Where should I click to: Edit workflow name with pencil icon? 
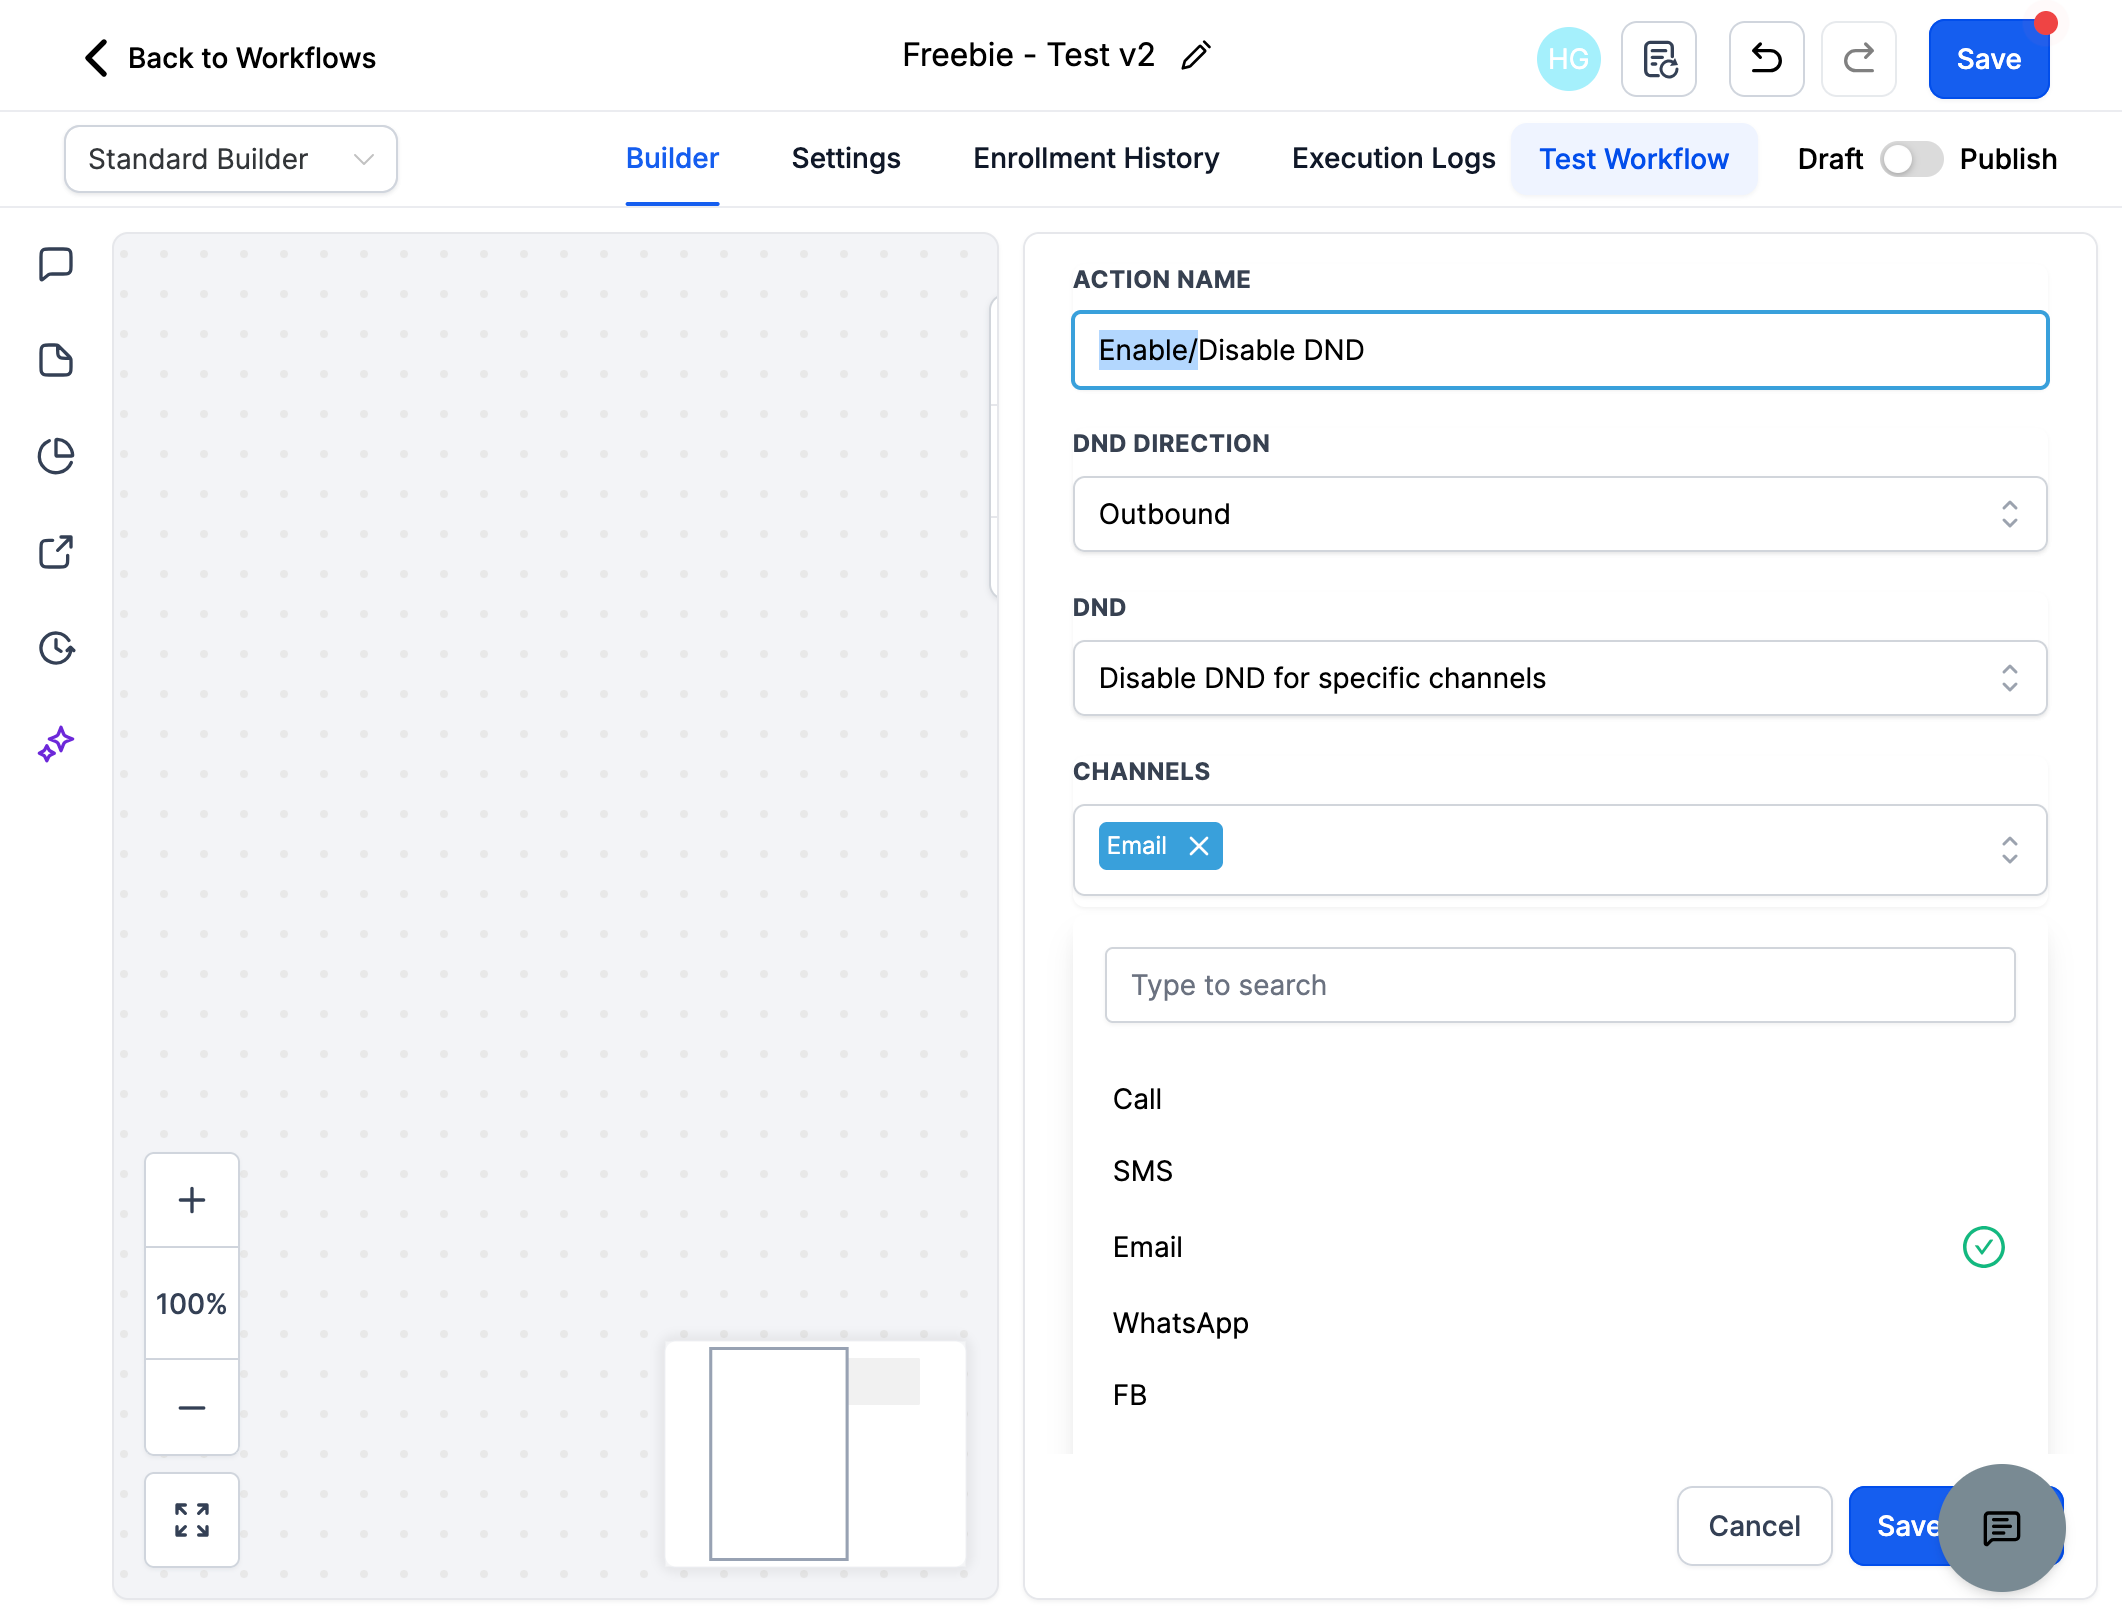click(1196, 56)
